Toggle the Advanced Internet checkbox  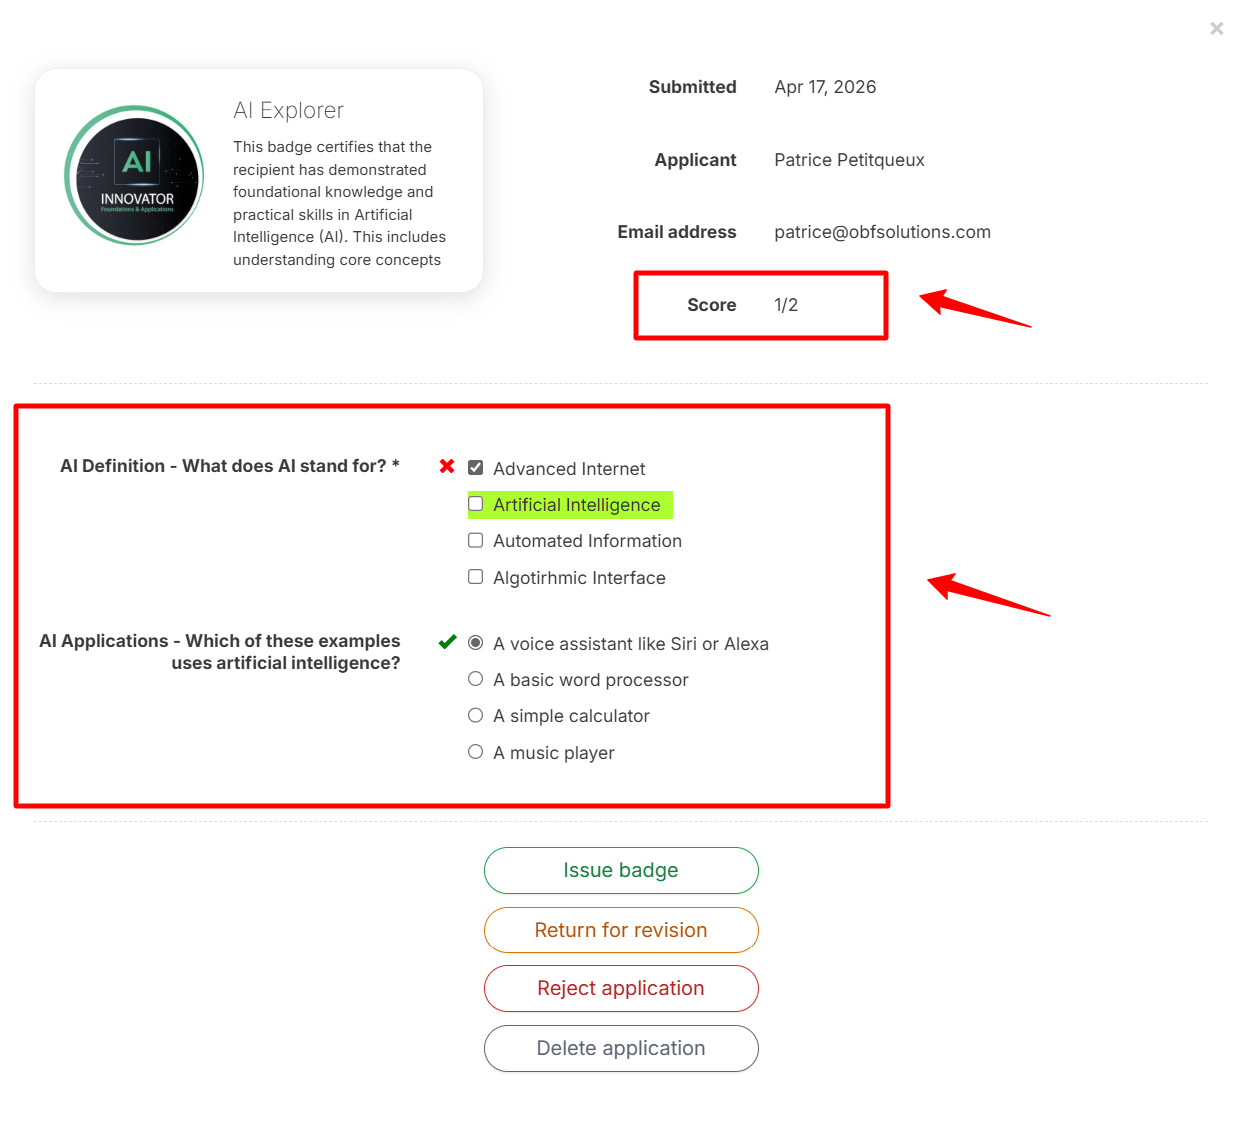476,468
